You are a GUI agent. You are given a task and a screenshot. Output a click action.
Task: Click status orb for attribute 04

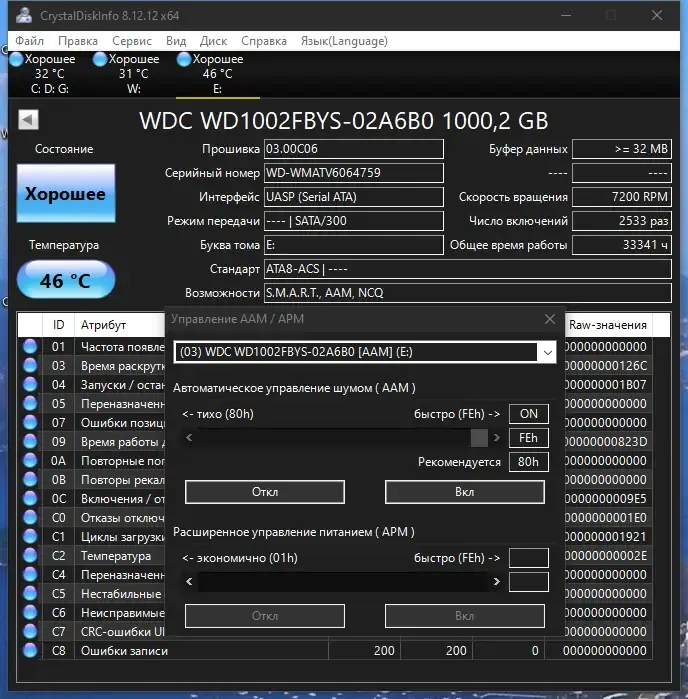coord(30,384)
